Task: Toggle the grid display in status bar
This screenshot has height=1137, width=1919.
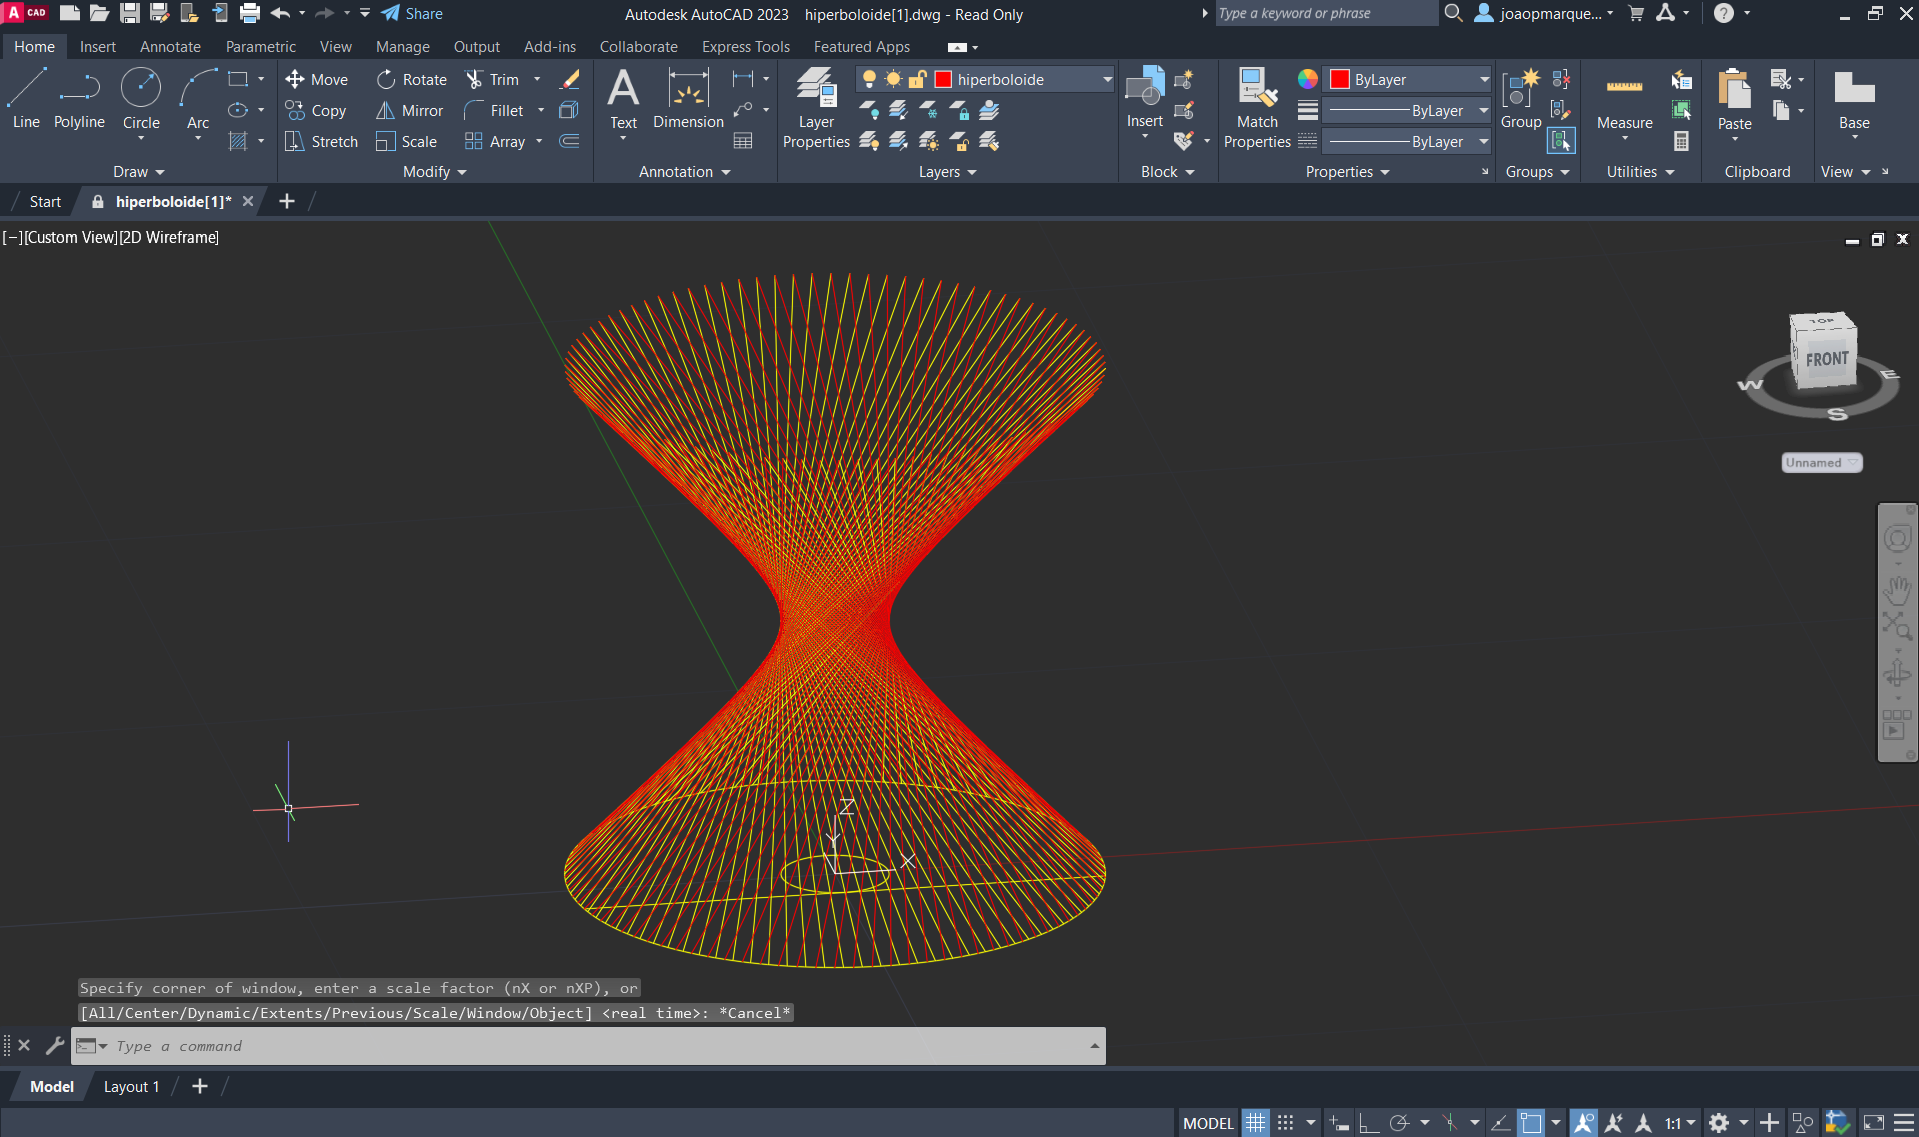Action: (1255, 1123)
